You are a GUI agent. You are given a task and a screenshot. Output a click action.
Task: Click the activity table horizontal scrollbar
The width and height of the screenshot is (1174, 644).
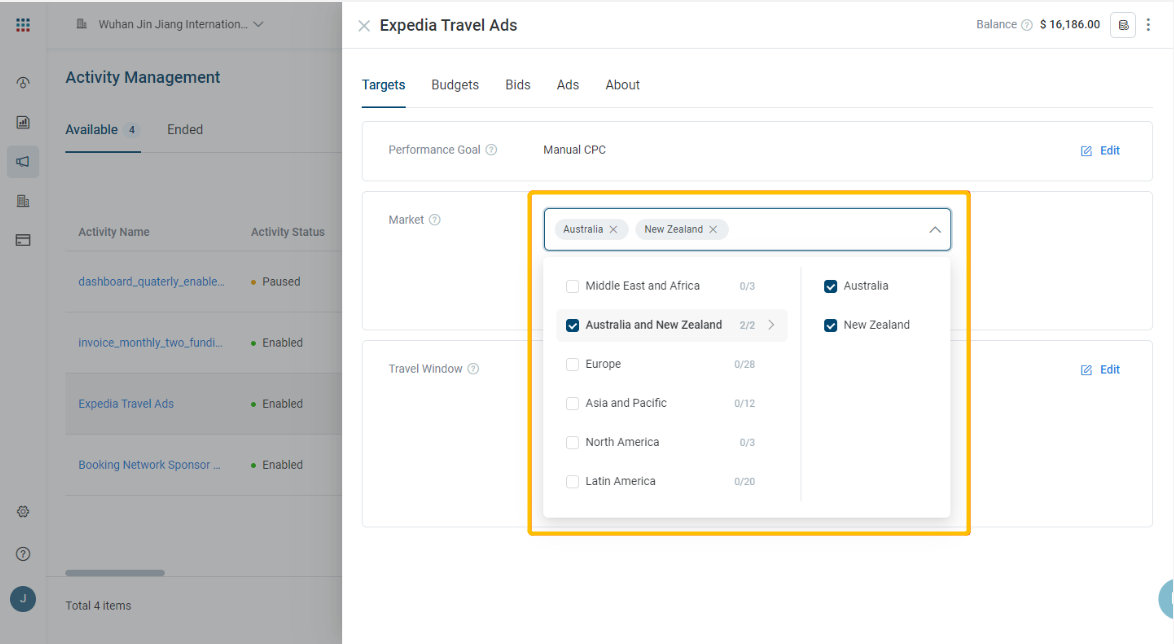pos(115,573)
